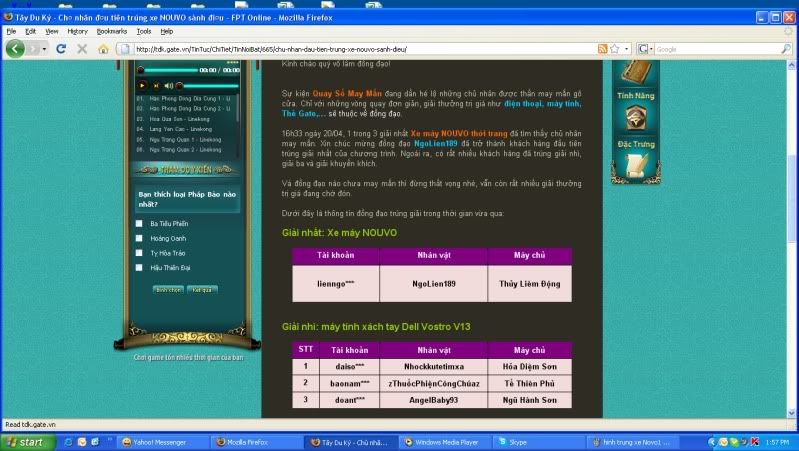Click the RSS feed icon in address bar
799x451 pixels.
[x=602, y=49]
